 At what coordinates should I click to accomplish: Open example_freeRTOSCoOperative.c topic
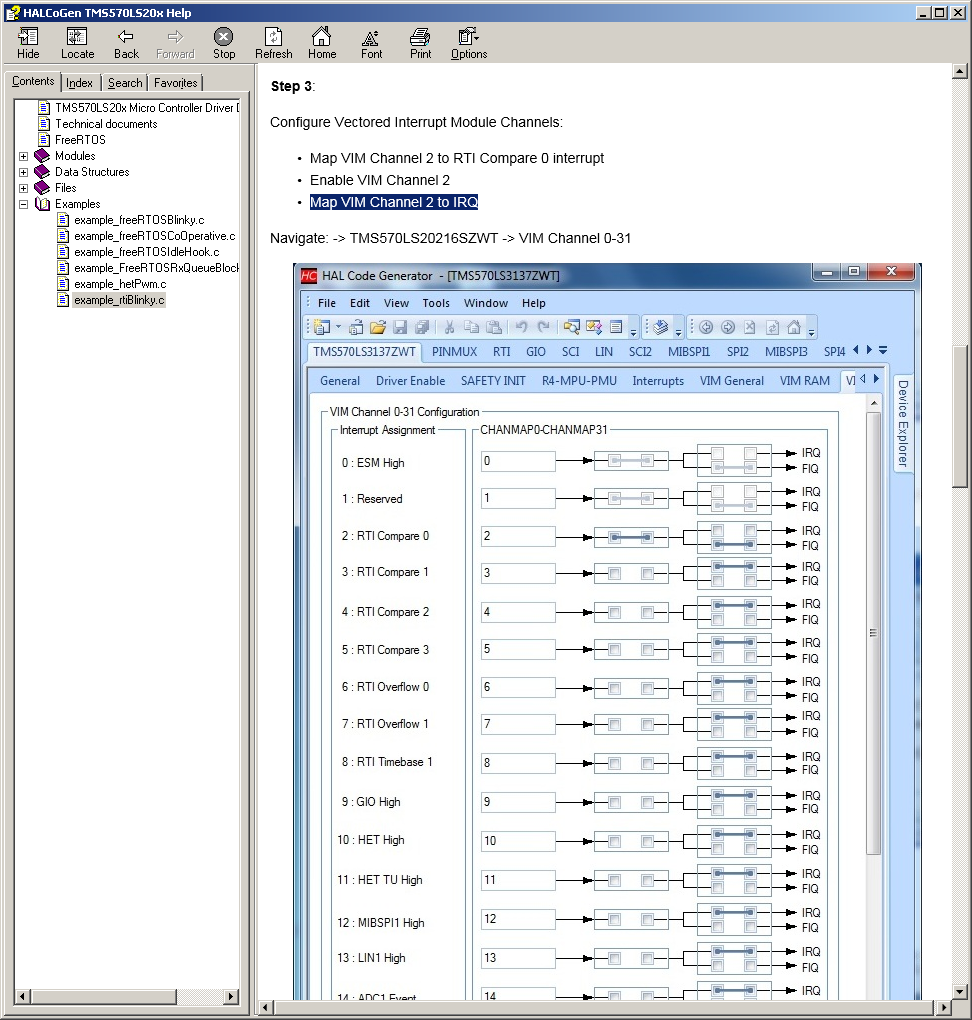point(155,236)
